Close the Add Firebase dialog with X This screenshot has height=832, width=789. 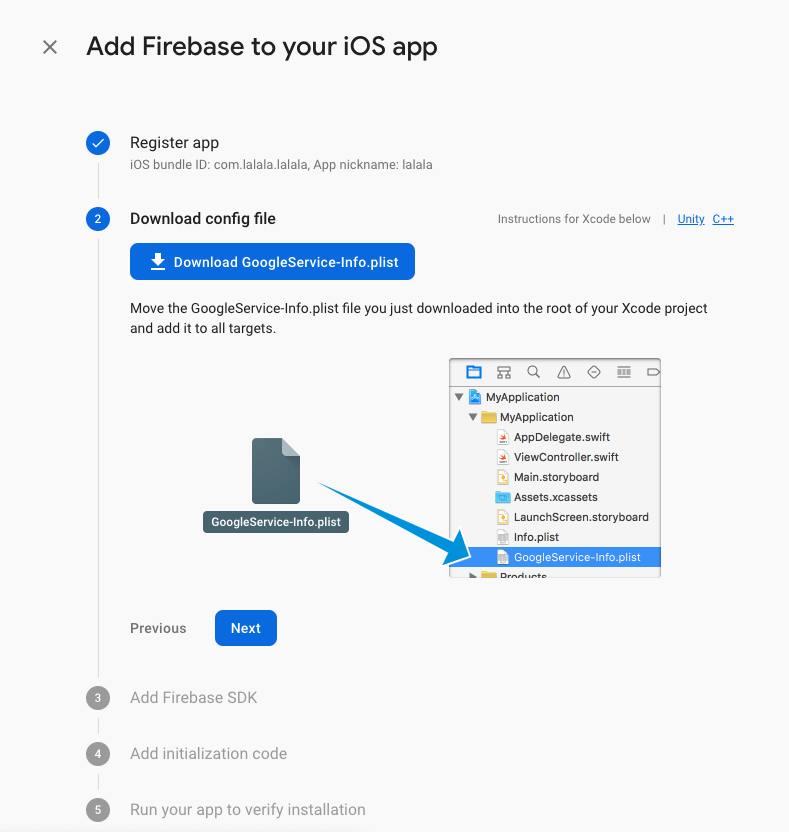coord(50,47)
